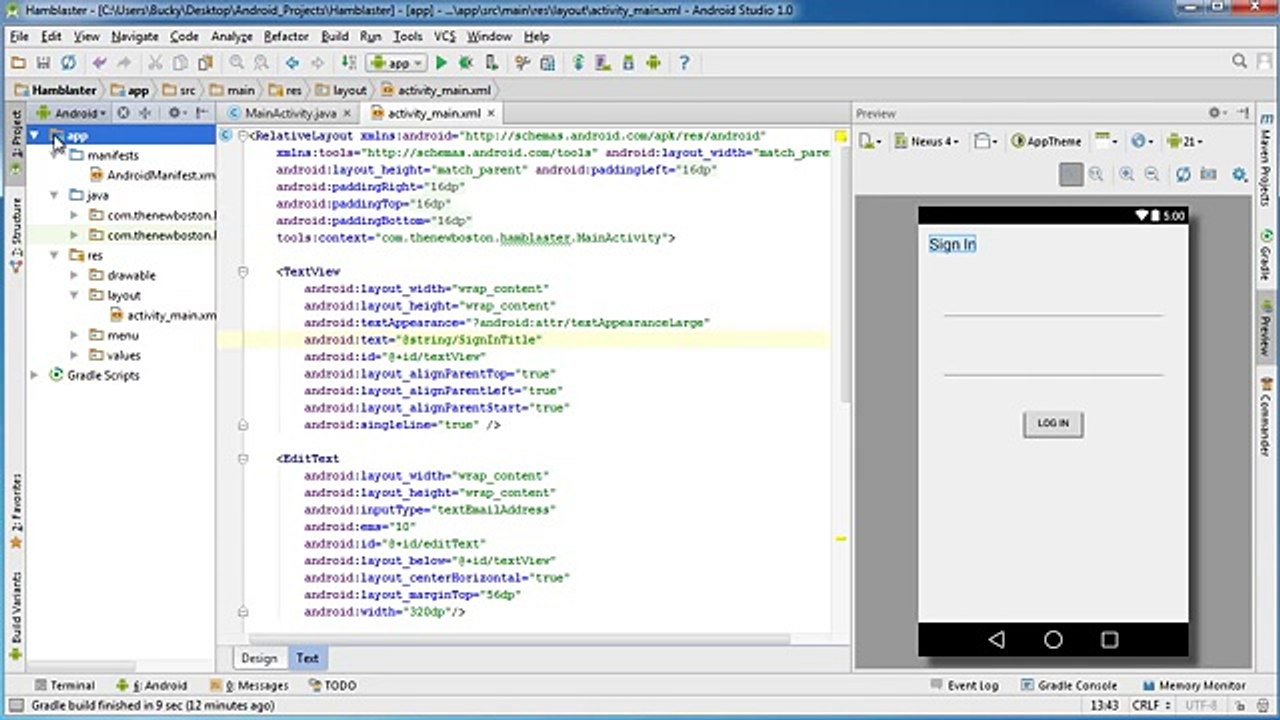This screenshot has width=1280, height=720.
Task: Open the app run configuration dropdown
Action: (x=396, y=63)
